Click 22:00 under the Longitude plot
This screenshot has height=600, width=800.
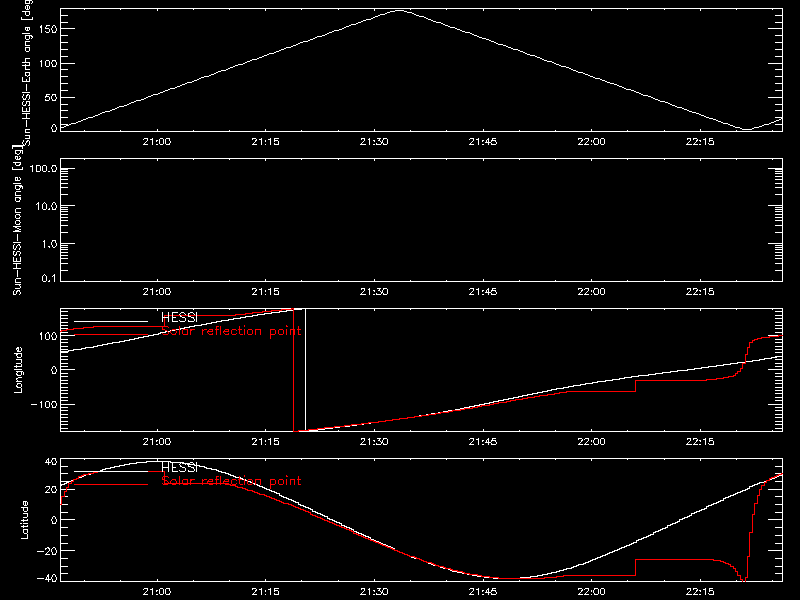point(591,442)
